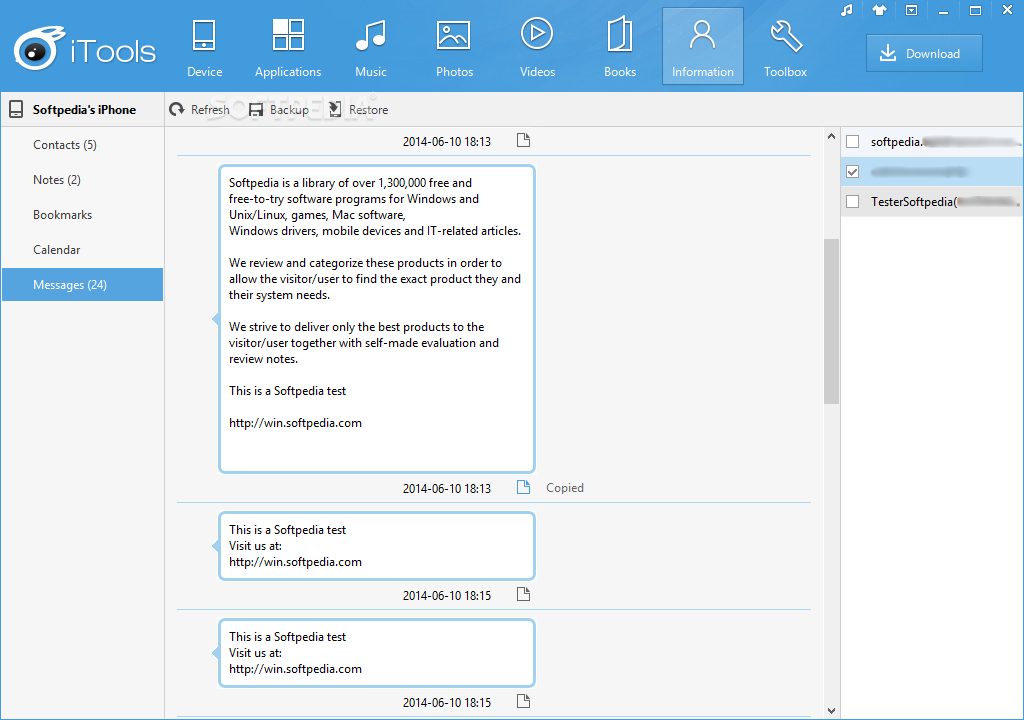Open the Books section

click(x=620, y=47)
